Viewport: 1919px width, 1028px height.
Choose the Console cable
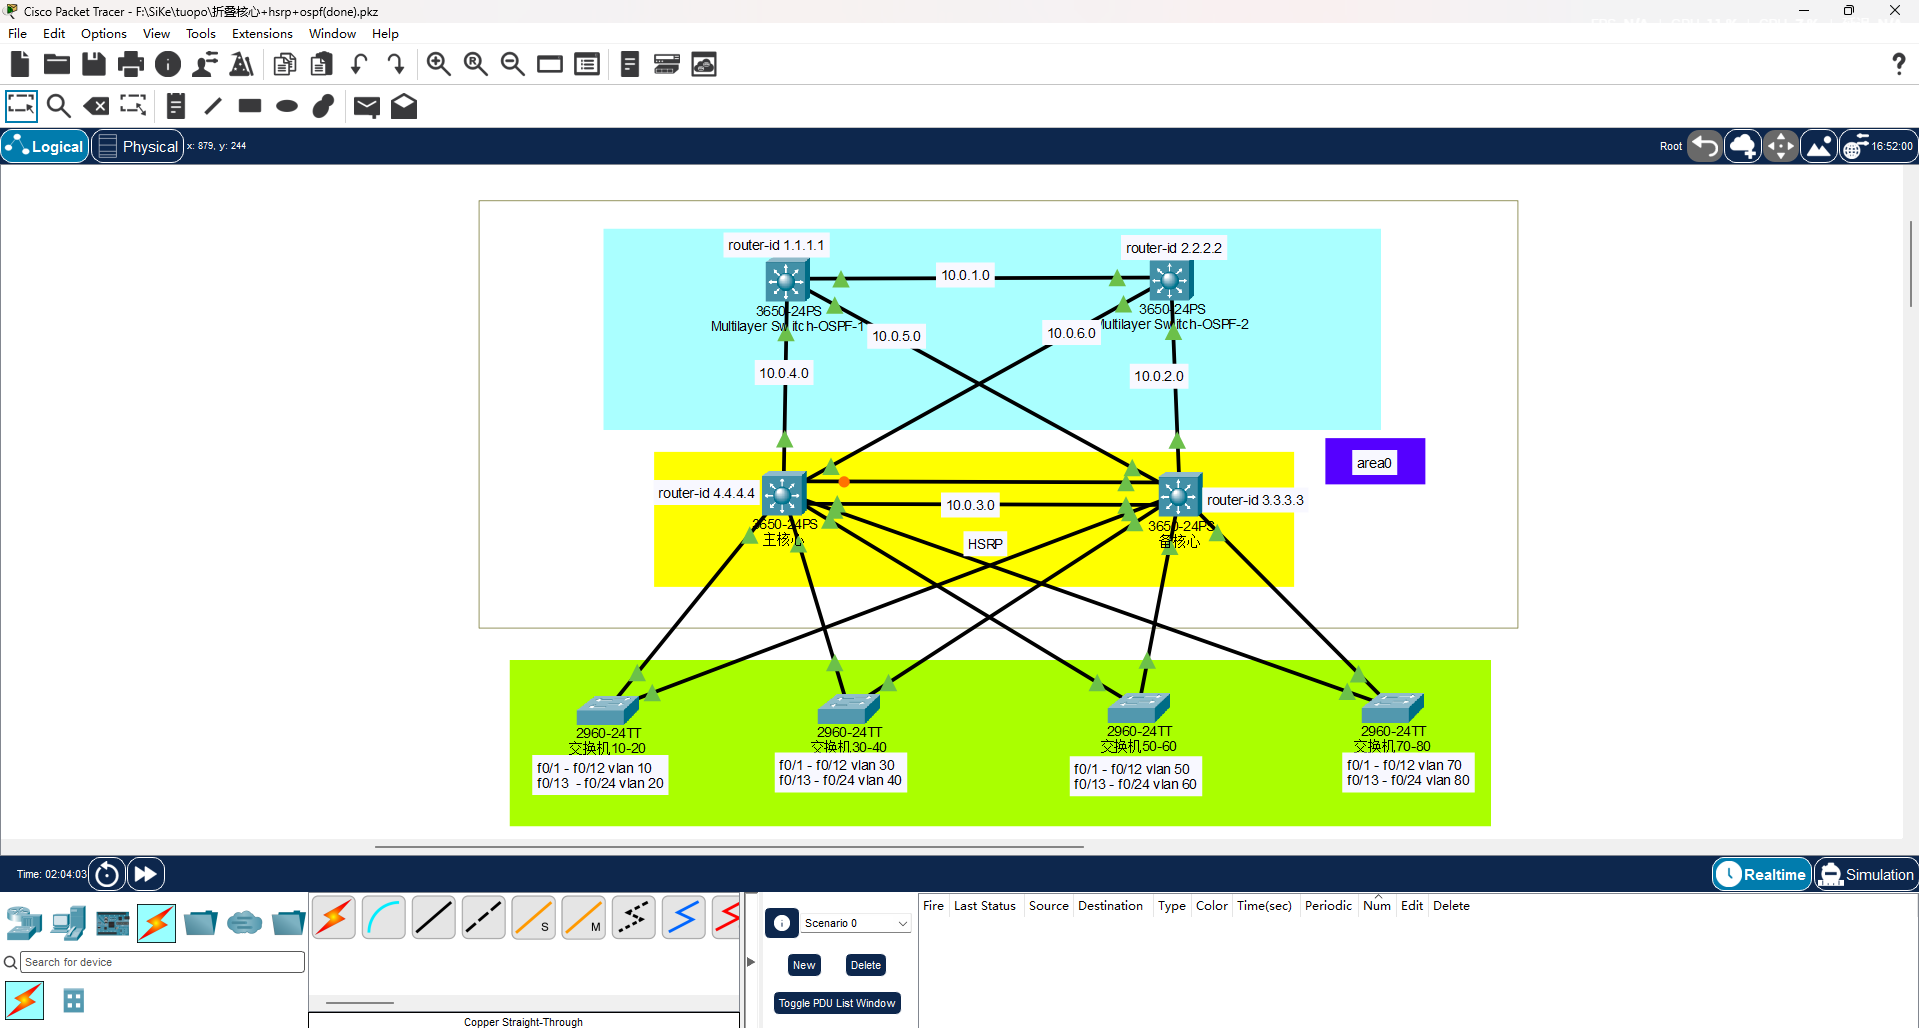(x=384, y=918)
